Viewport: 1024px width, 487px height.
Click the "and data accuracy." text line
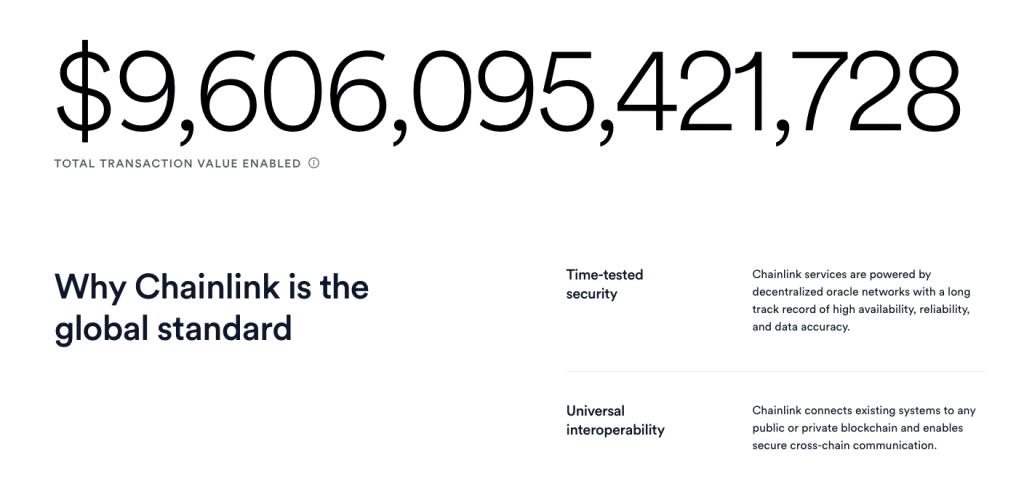(x=800, y=328)
